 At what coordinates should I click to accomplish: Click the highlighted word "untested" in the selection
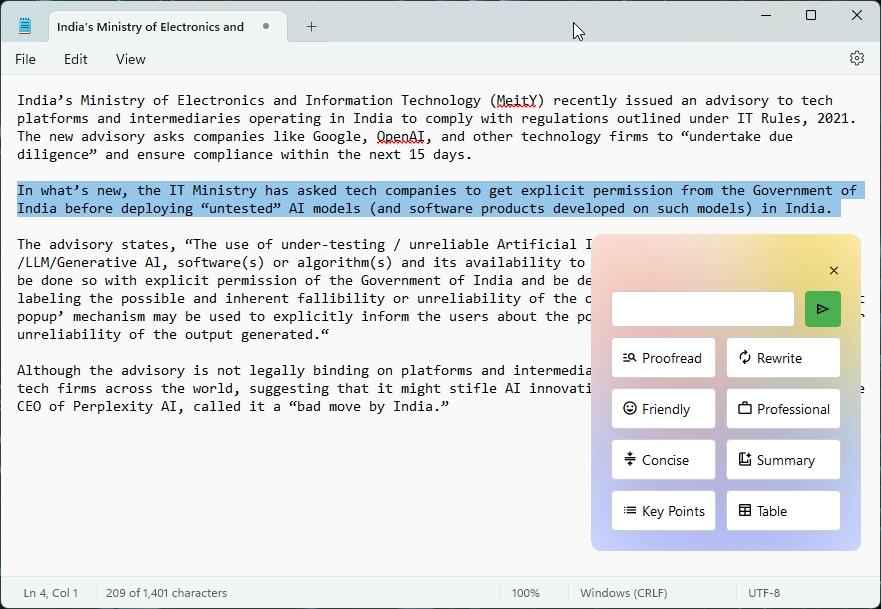point(241,208)
